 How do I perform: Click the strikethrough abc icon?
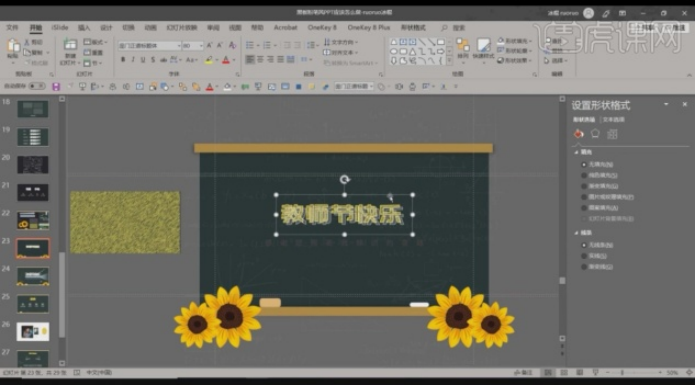point(163,59)
